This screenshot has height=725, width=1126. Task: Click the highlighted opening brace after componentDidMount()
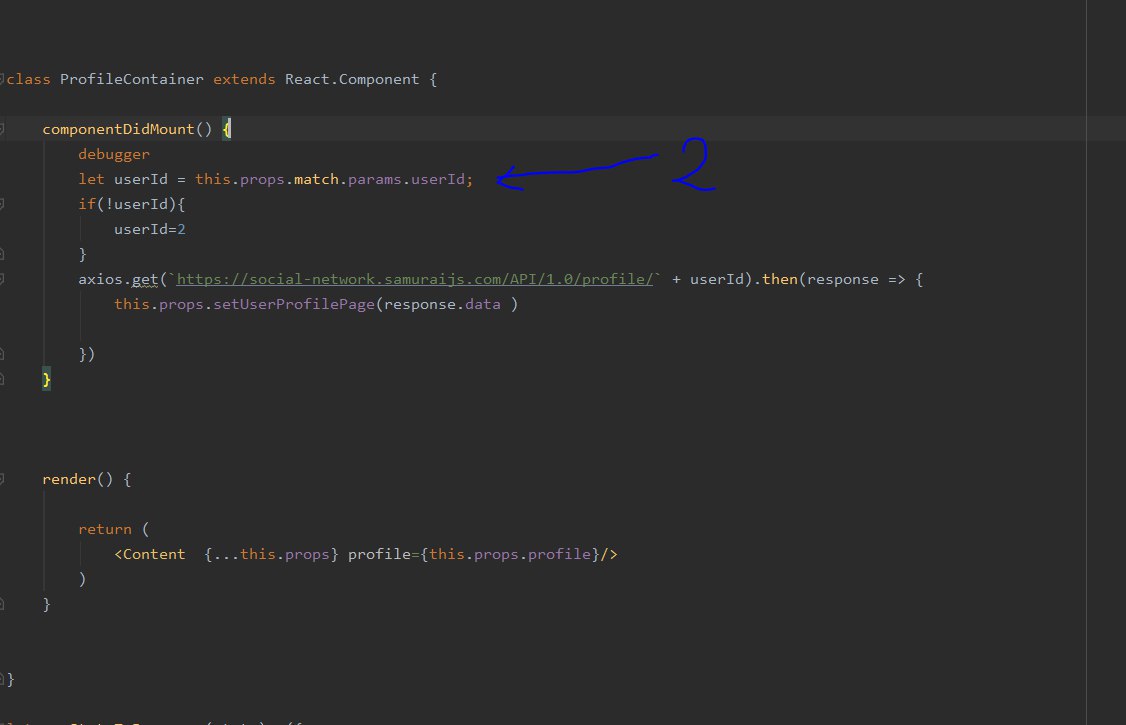tap(227, 129)
